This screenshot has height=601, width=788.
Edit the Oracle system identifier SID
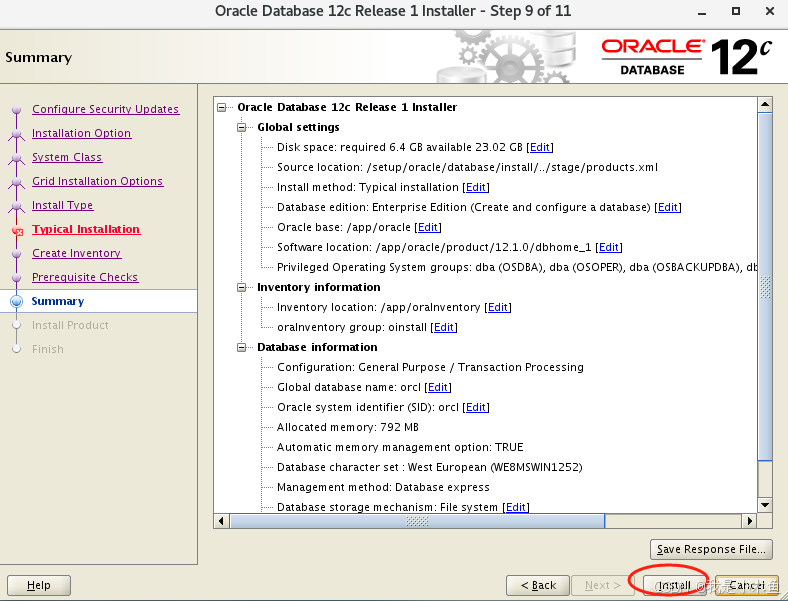coord(476,407)
